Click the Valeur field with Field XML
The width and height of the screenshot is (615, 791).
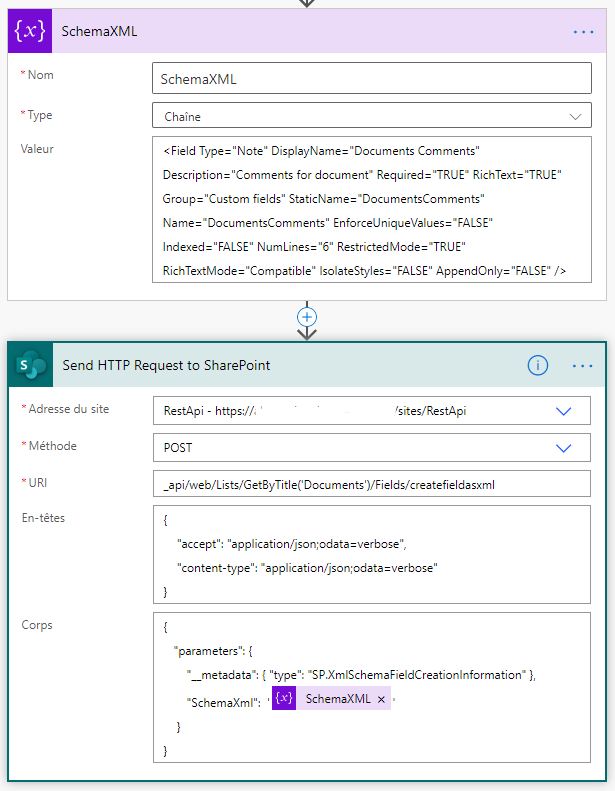pos(372,209)
